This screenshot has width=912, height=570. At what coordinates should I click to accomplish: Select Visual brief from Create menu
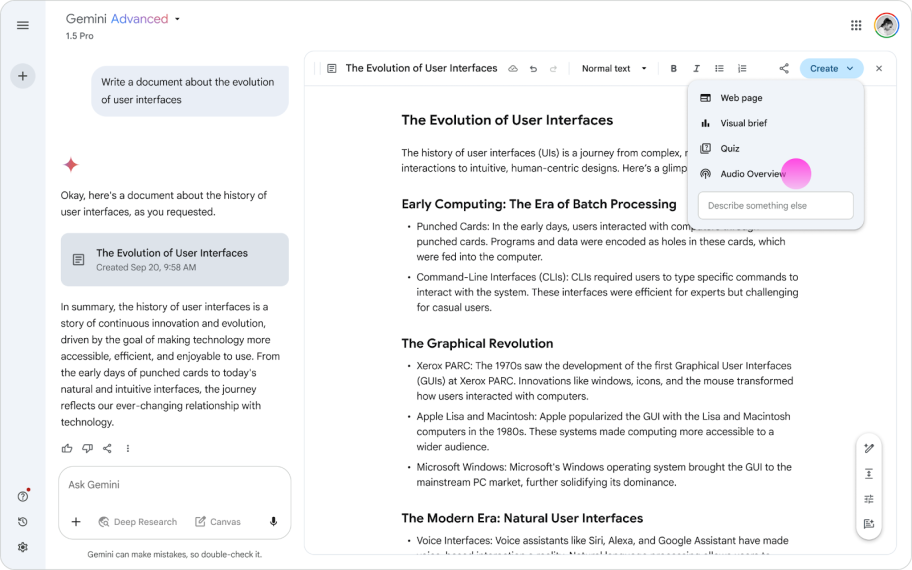click(x=775, y=123)
